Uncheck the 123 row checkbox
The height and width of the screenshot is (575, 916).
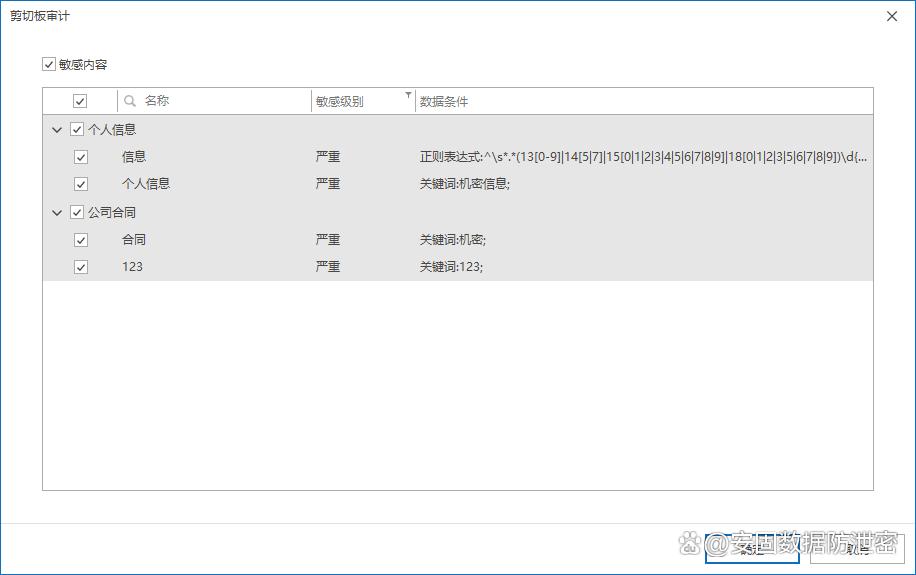pos(81,267)
